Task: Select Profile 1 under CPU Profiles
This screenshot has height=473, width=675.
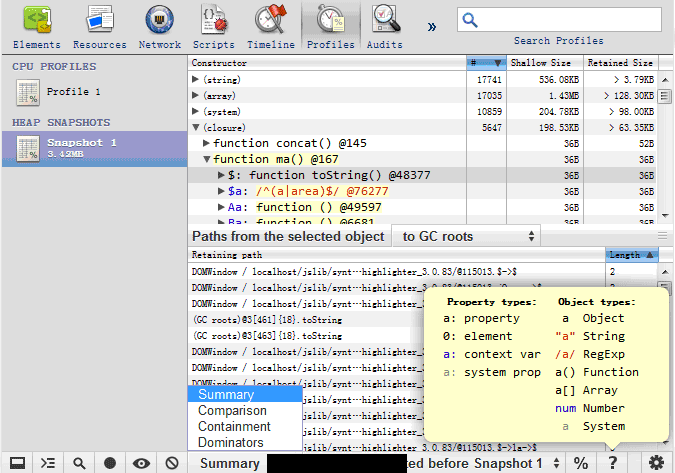Action: click(94, 92)
